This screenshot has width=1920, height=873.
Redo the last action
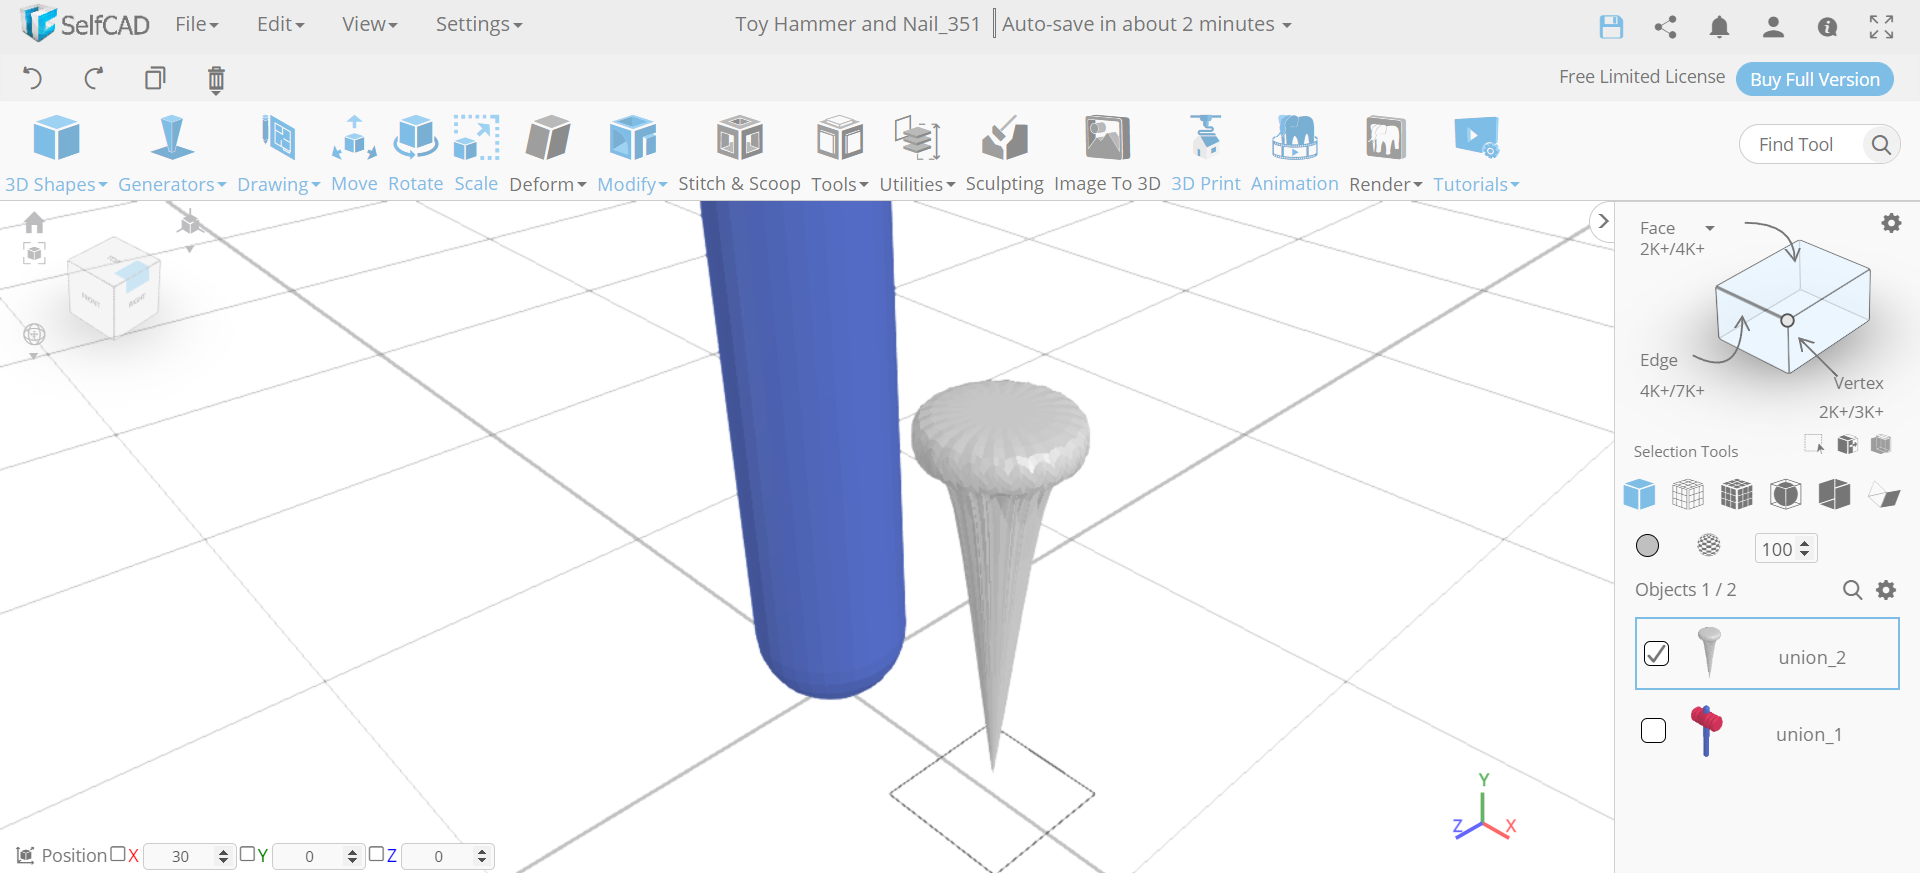tap(94, 78)
